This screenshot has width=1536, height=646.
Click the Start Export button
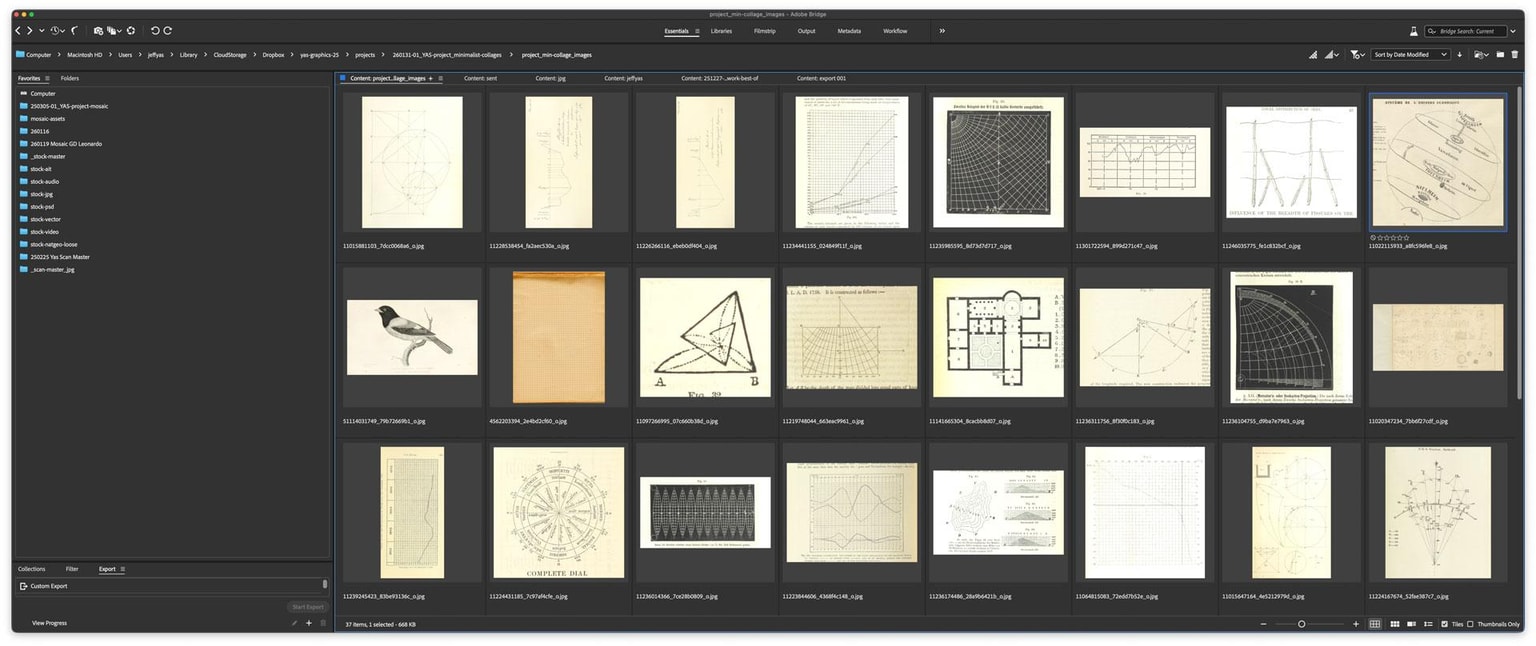click(x=307, y=607)
